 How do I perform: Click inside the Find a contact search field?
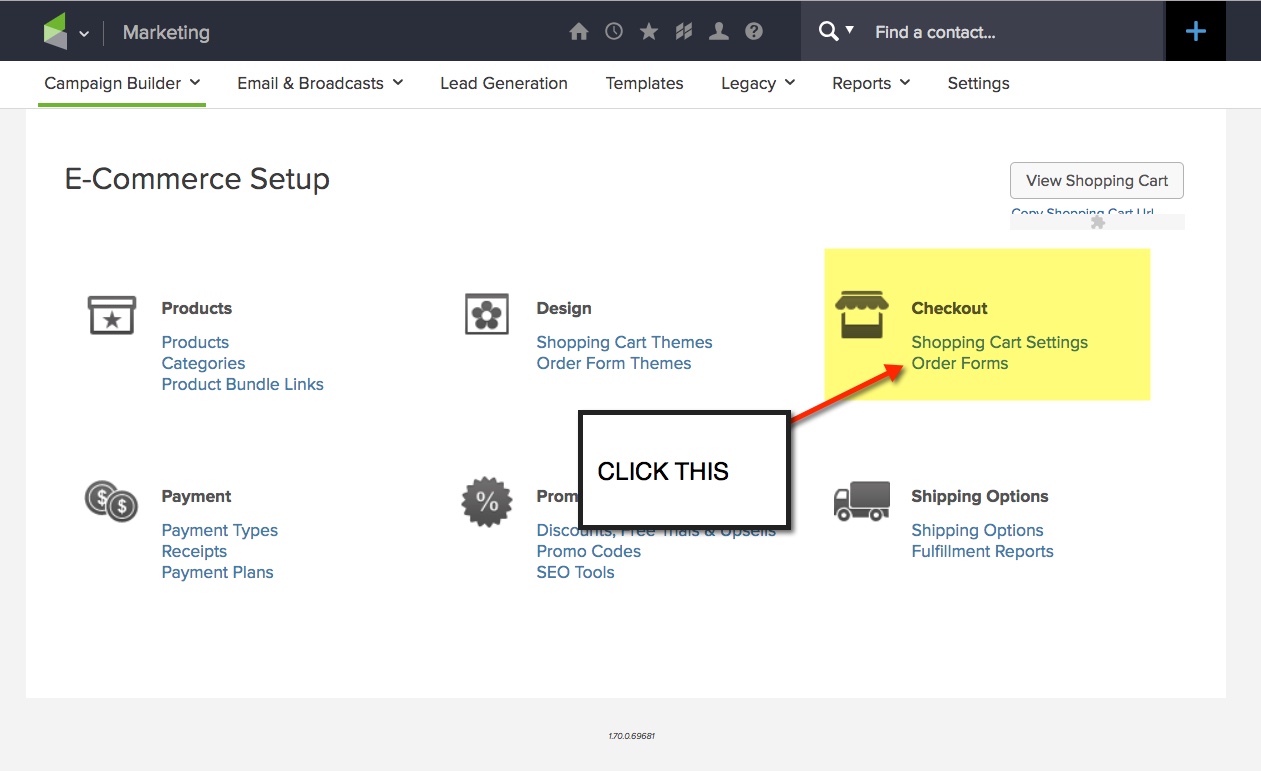(950, 31)
